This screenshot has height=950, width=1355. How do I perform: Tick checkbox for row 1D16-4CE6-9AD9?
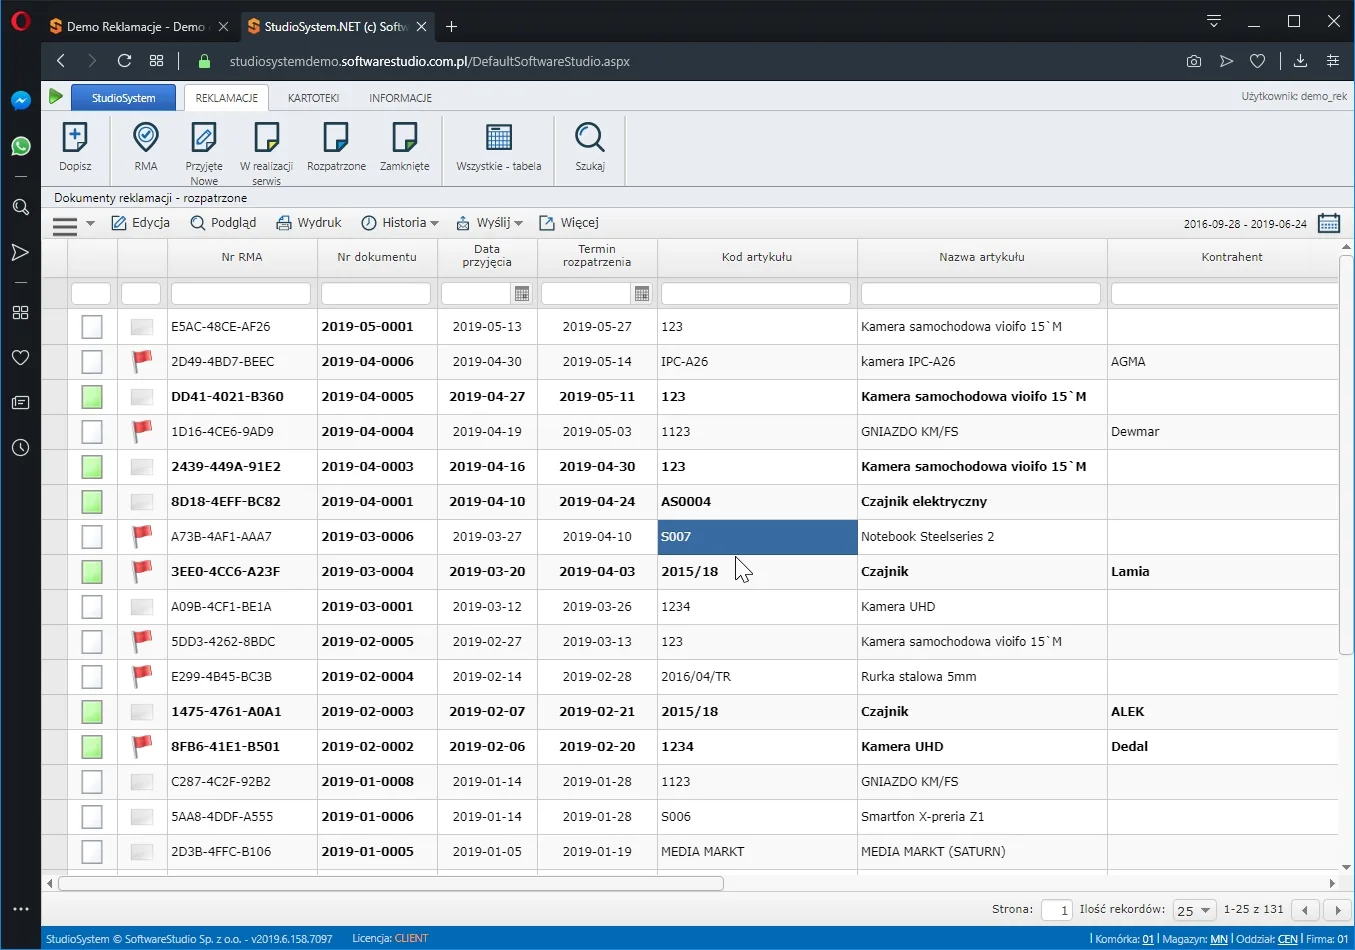[92, 431]
